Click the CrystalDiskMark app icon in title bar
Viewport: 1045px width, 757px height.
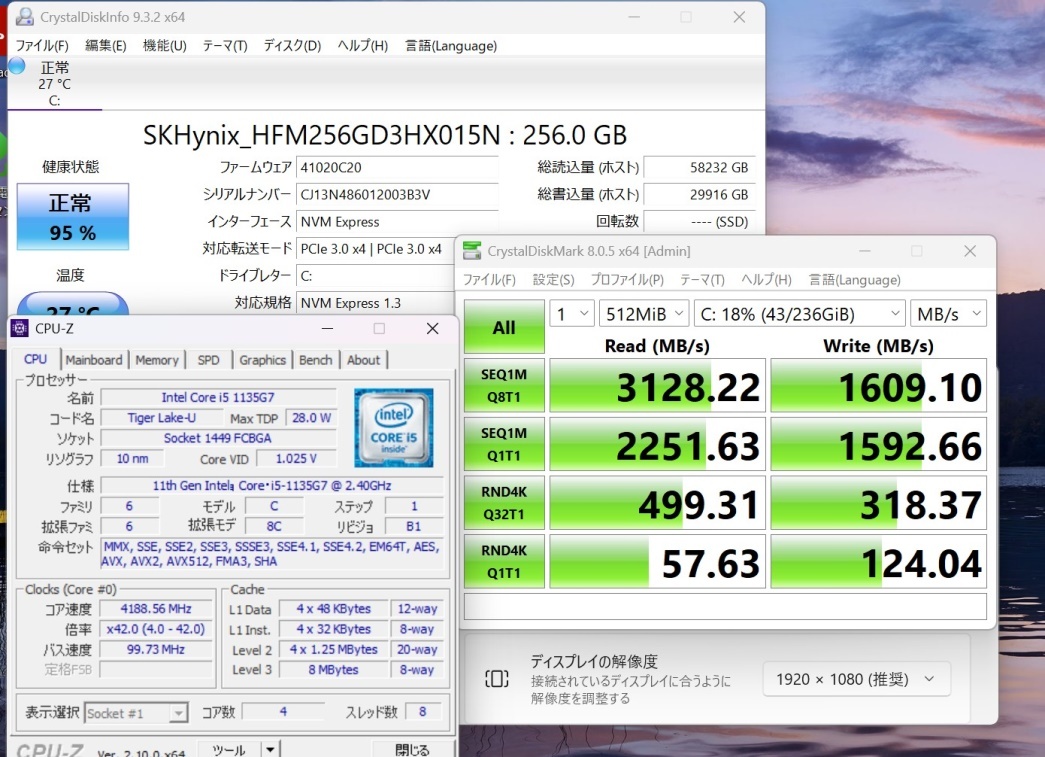(x=472, y=251)
